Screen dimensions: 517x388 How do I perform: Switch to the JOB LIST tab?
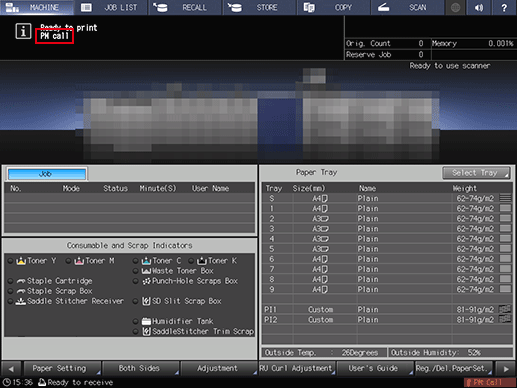(x=111, y=7)
